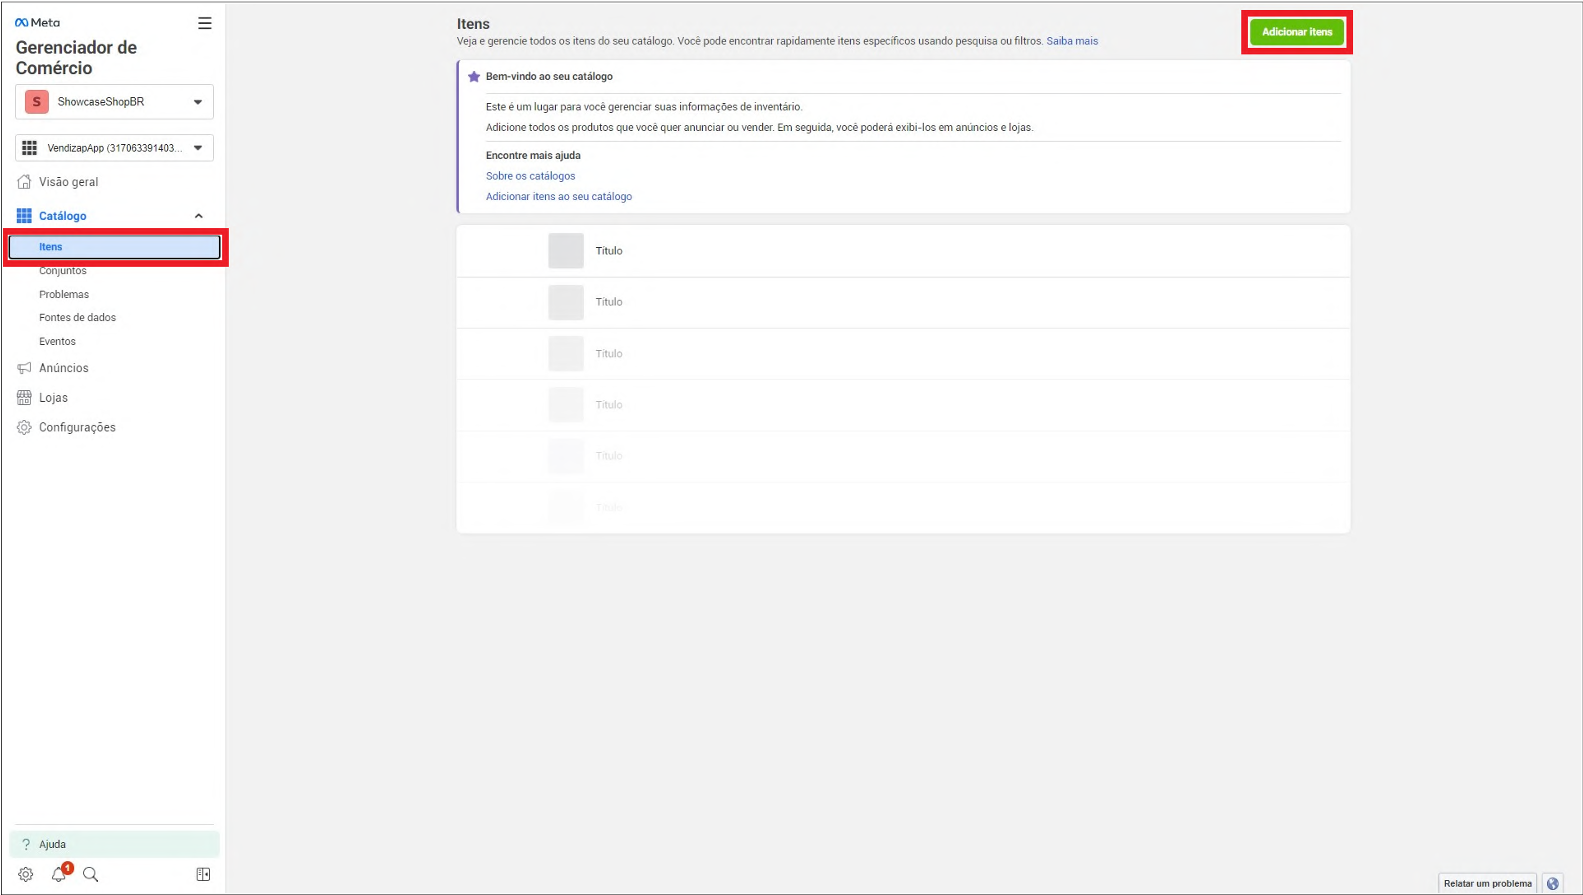Image resolution: width=1583 pixels, height=895 pixels.
Task: Open the ShowcaseShopBR account dropdown
Action: pyautogui.click(x=114, y=102)
